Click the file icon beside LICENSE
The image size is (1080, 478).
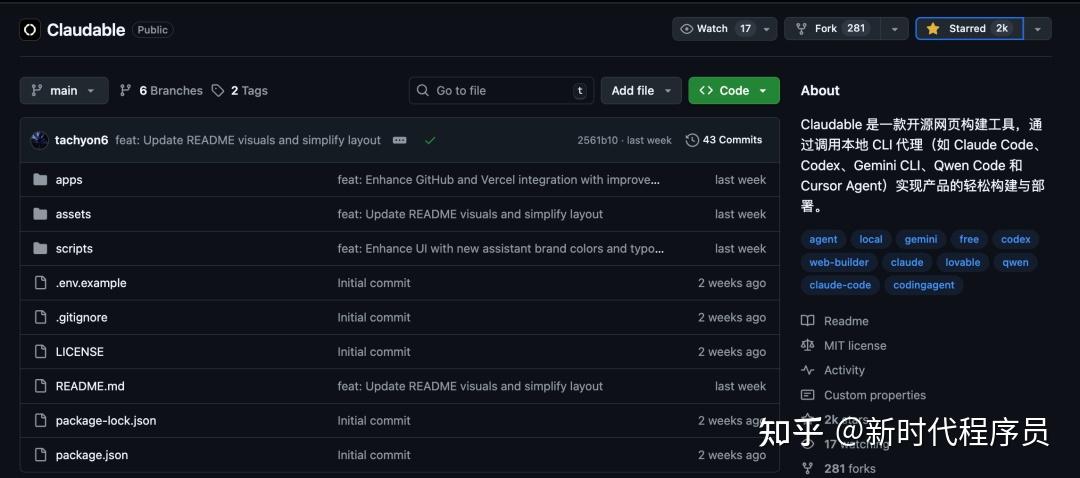tap(40, 352)
